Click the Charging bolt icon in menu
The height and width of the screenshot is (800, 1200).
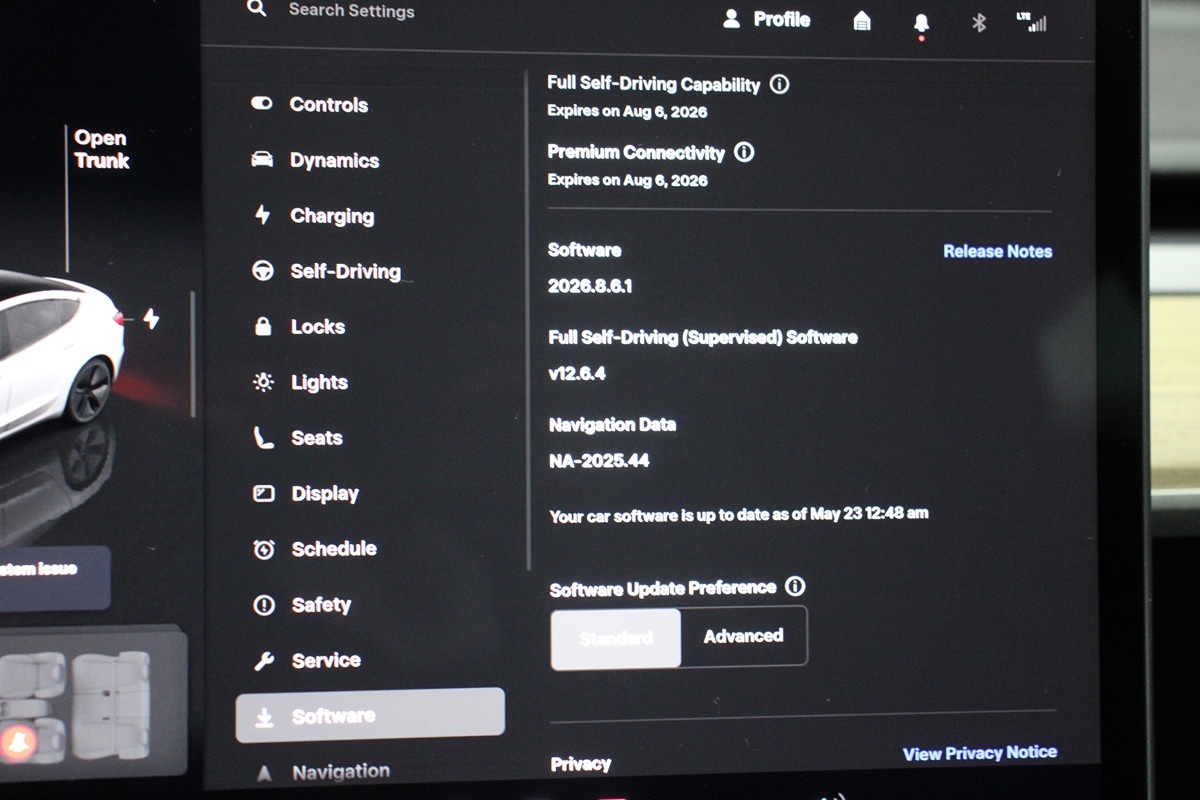263,214
